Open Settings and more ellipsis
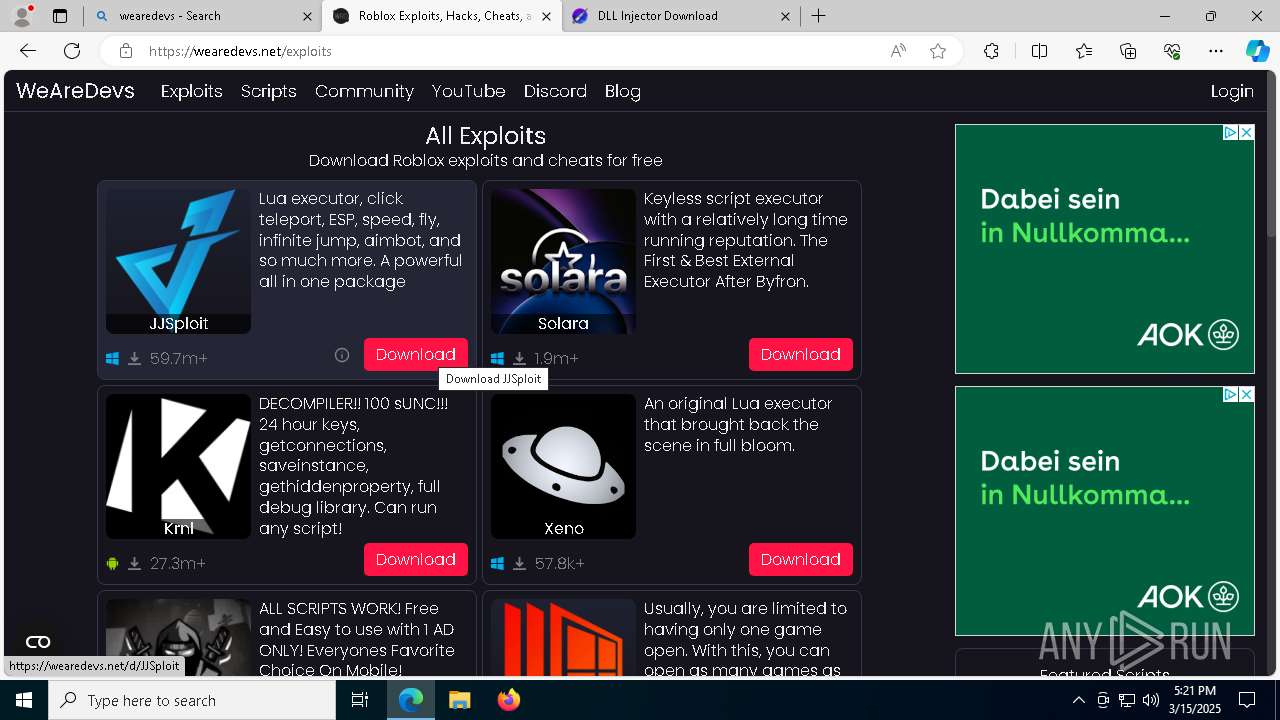Image resolution: width=1280 pixels, height=720 pixels. click(x=1216, y=51)
